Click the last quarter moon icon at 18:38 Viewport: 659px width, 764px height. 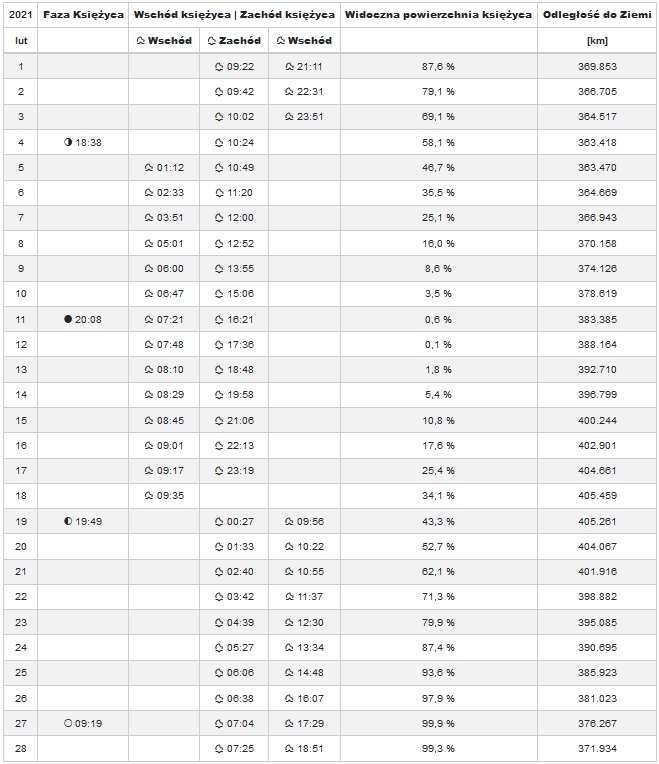[x=68, y=143]
